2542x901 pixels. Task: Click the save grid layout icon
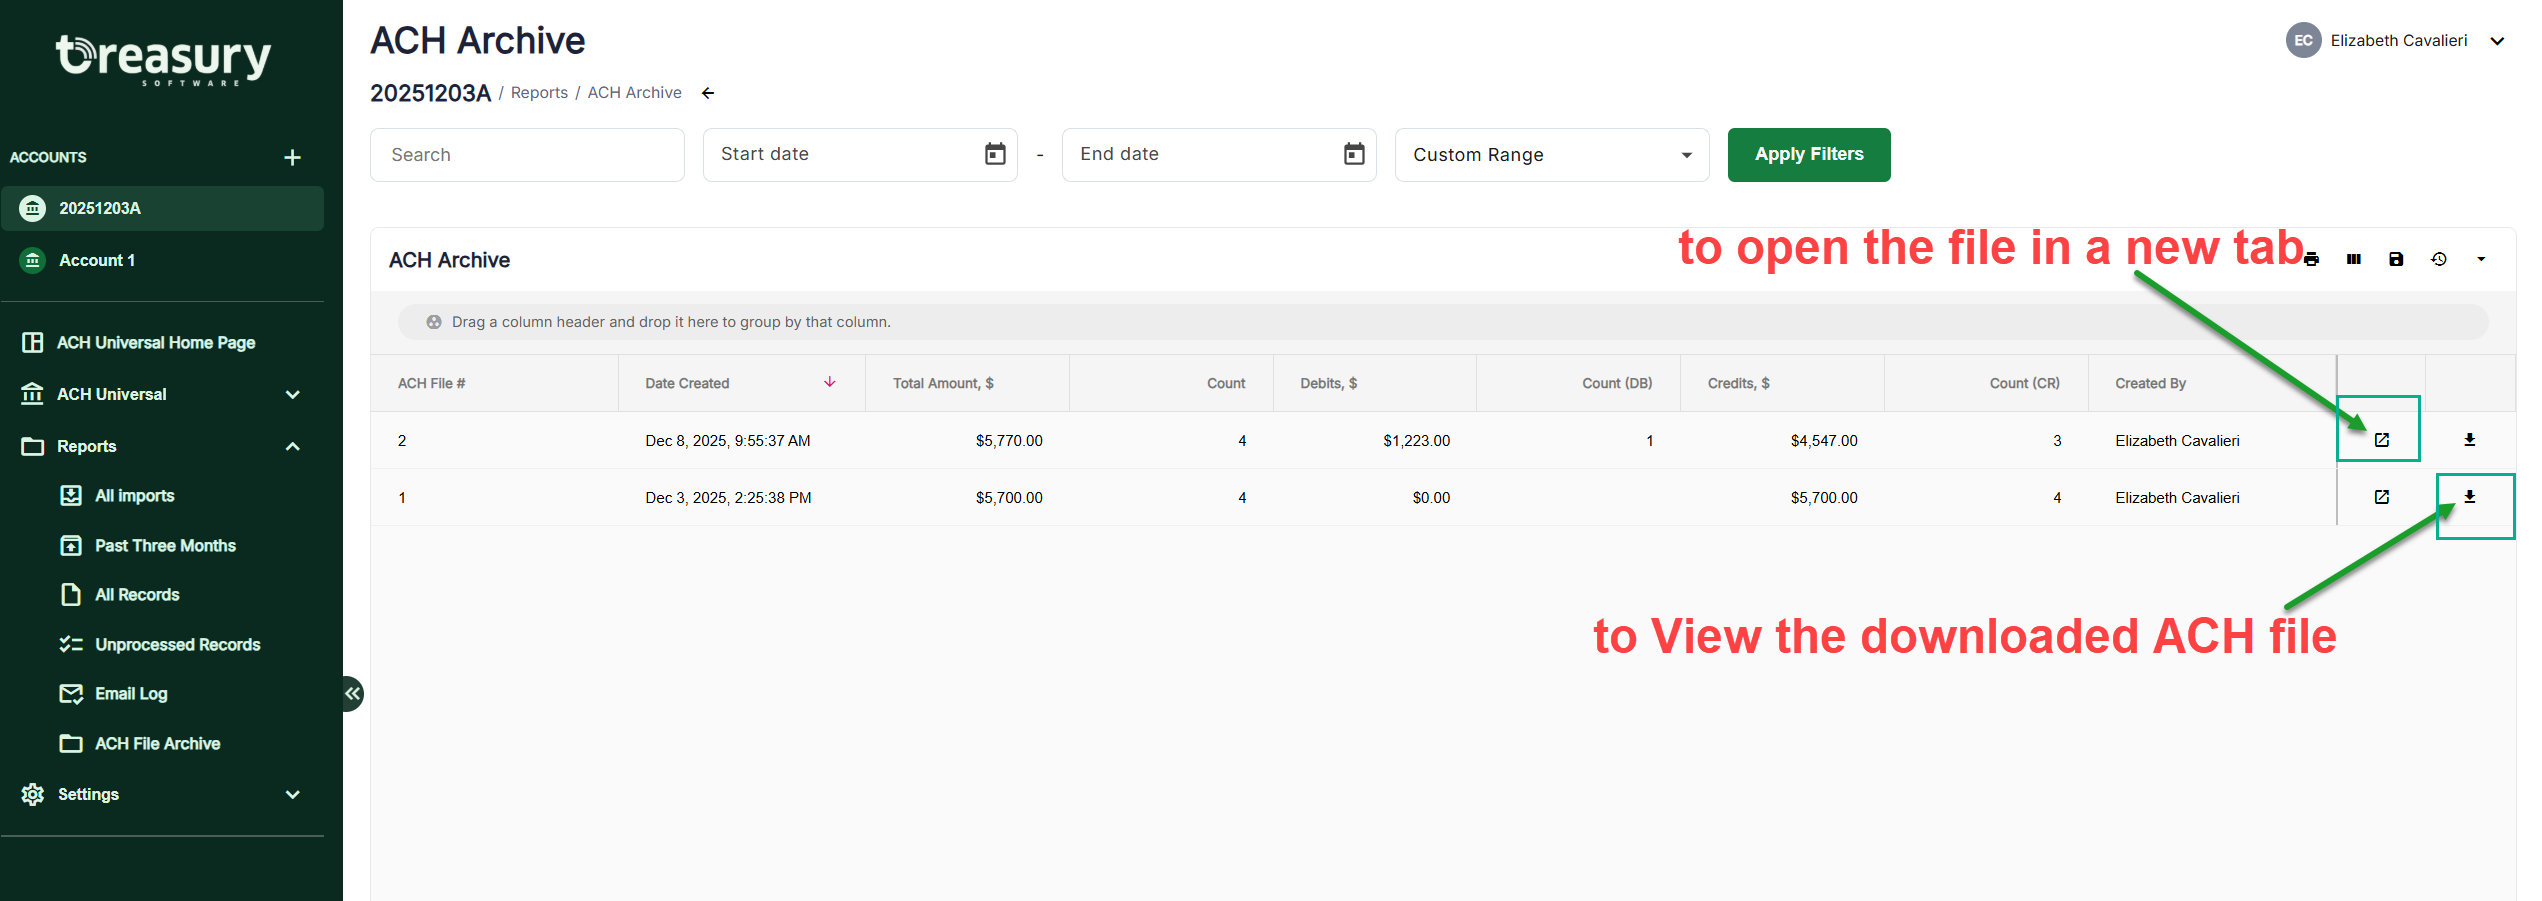click(2396, 260)
